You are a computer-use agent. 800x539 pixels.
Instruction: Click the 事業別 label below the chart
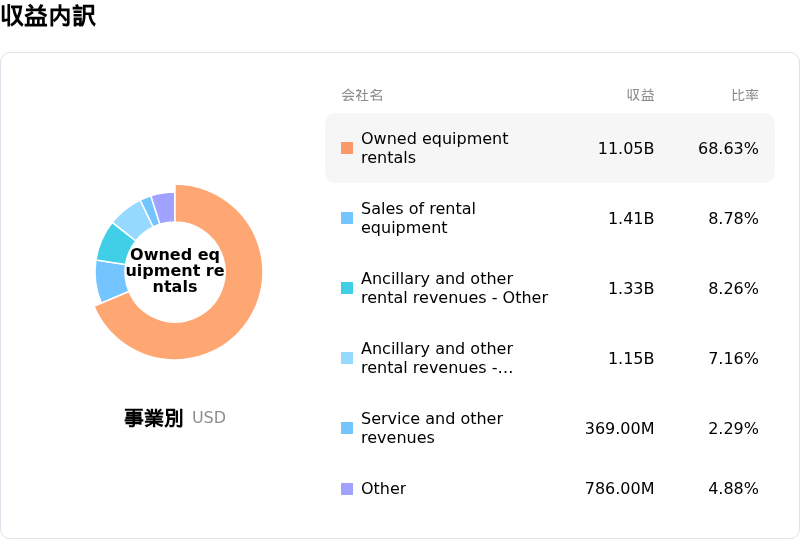pyautogui.click(x=154, y=418)
